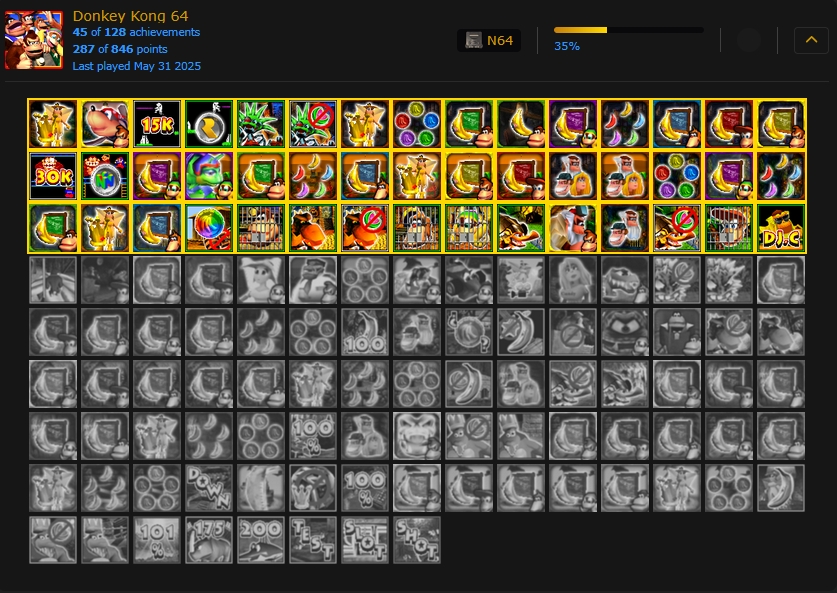Screen dimensions: 837x593
Task: Open the locked 100 banana achievement badge
Action: point(365,332)
